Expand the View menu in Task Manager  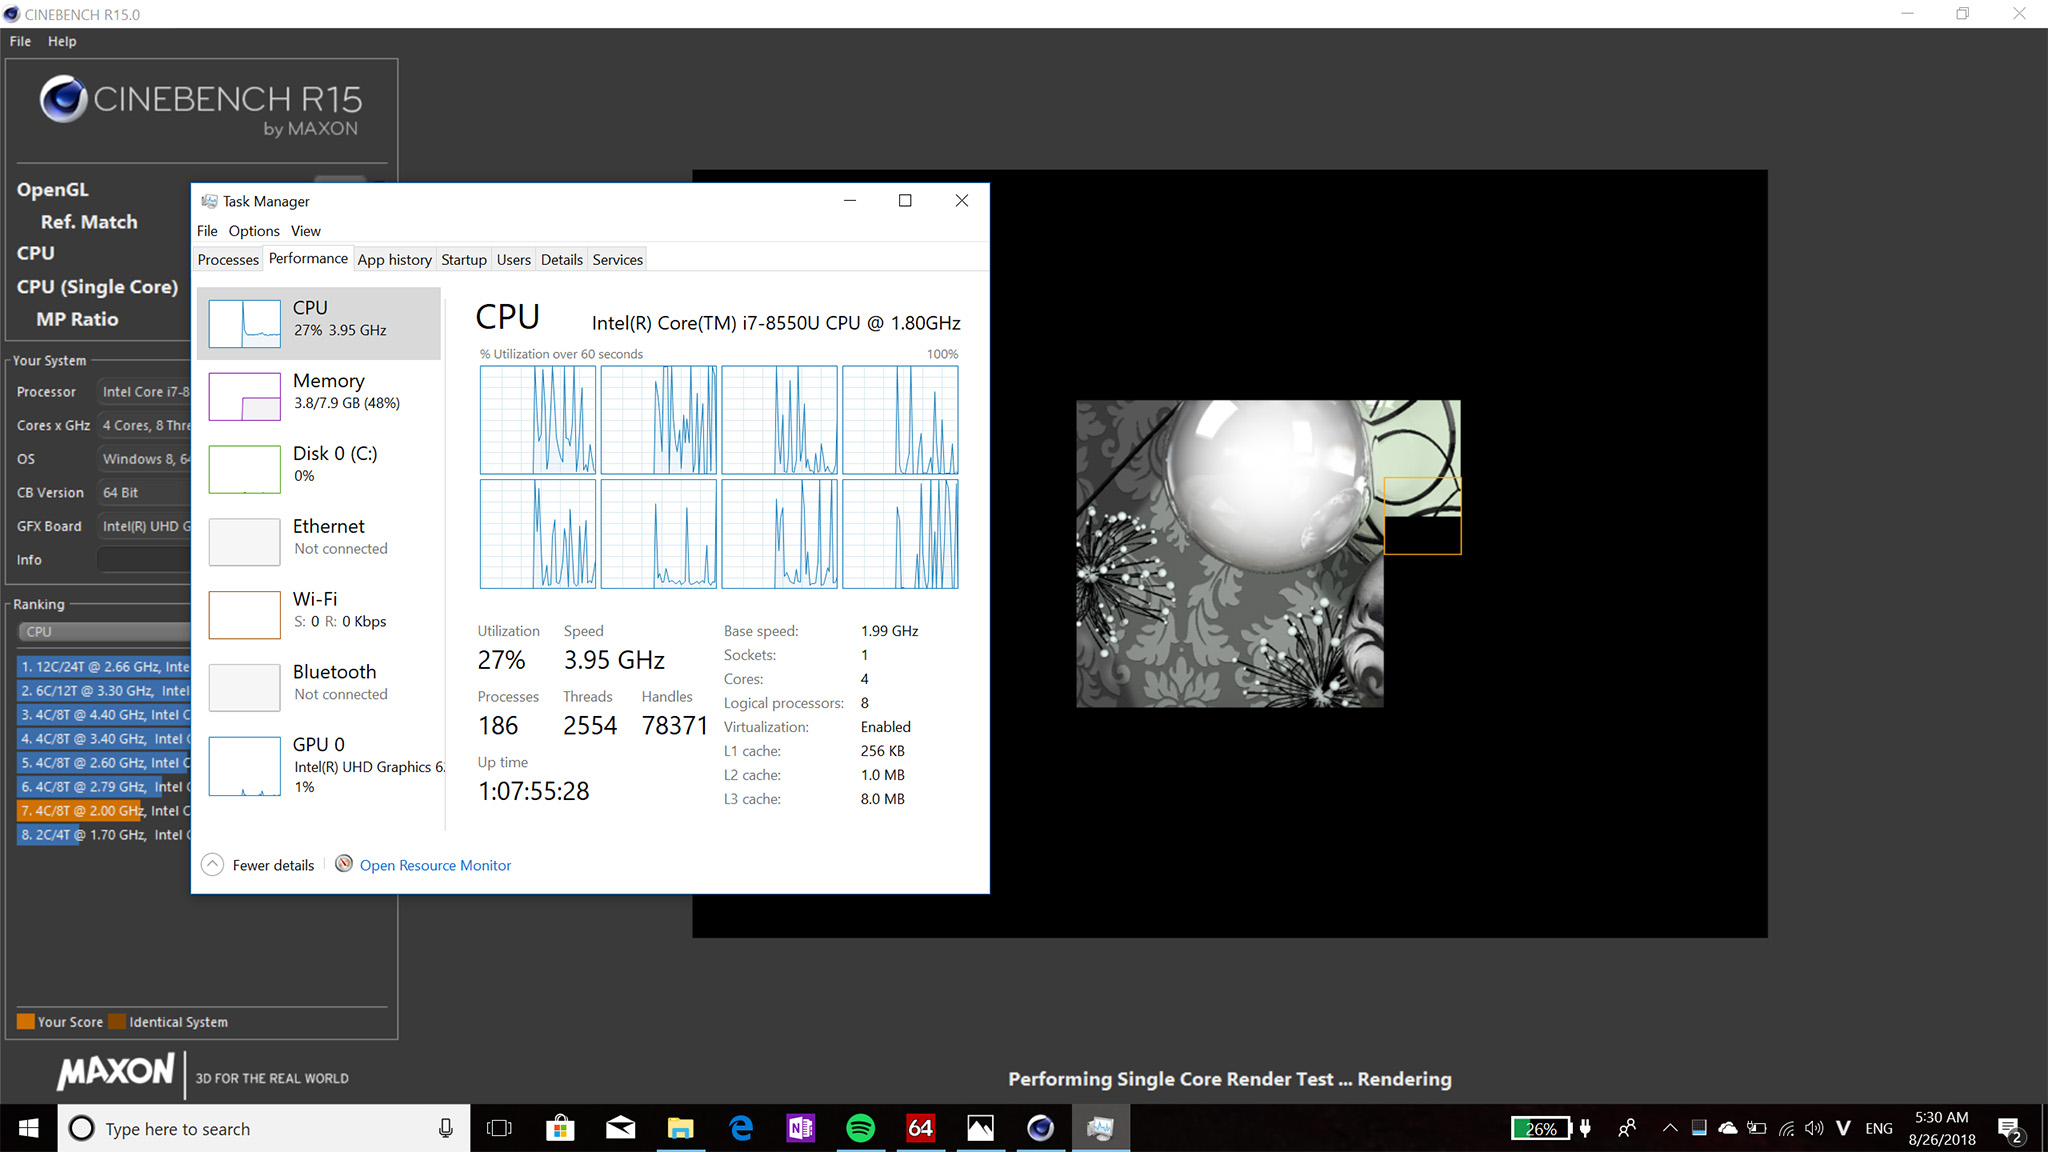(x=305, y=229)
